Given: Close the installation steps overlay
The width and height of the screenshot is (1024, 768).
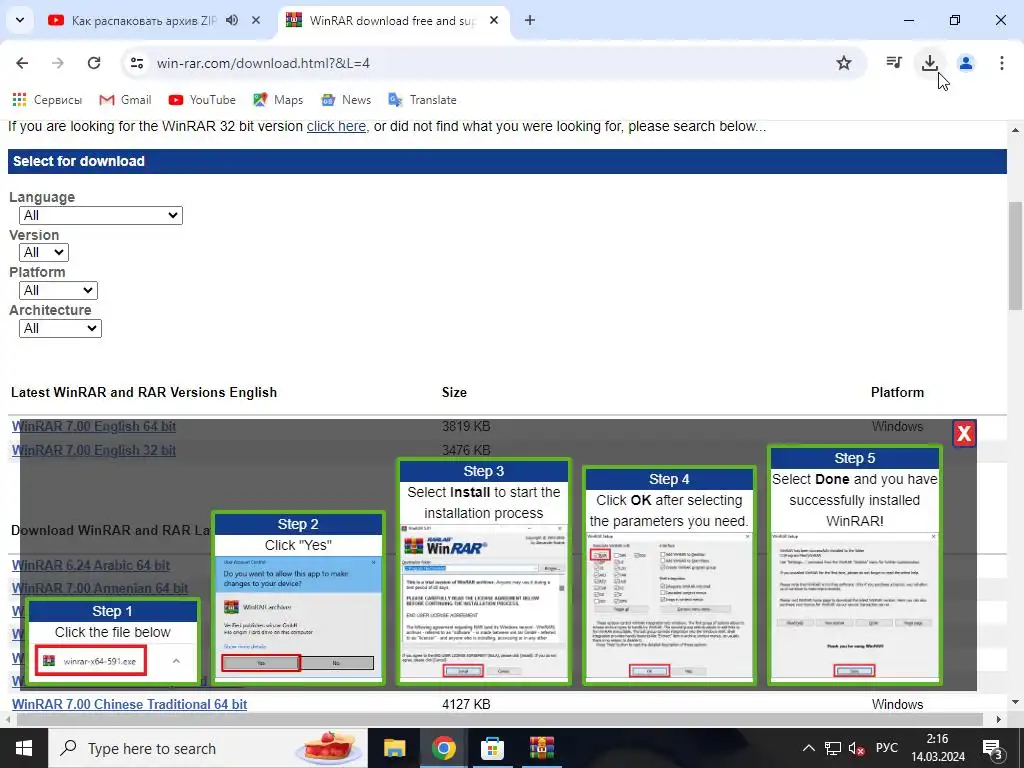Looking at the screenshot, I should (964, 434).
